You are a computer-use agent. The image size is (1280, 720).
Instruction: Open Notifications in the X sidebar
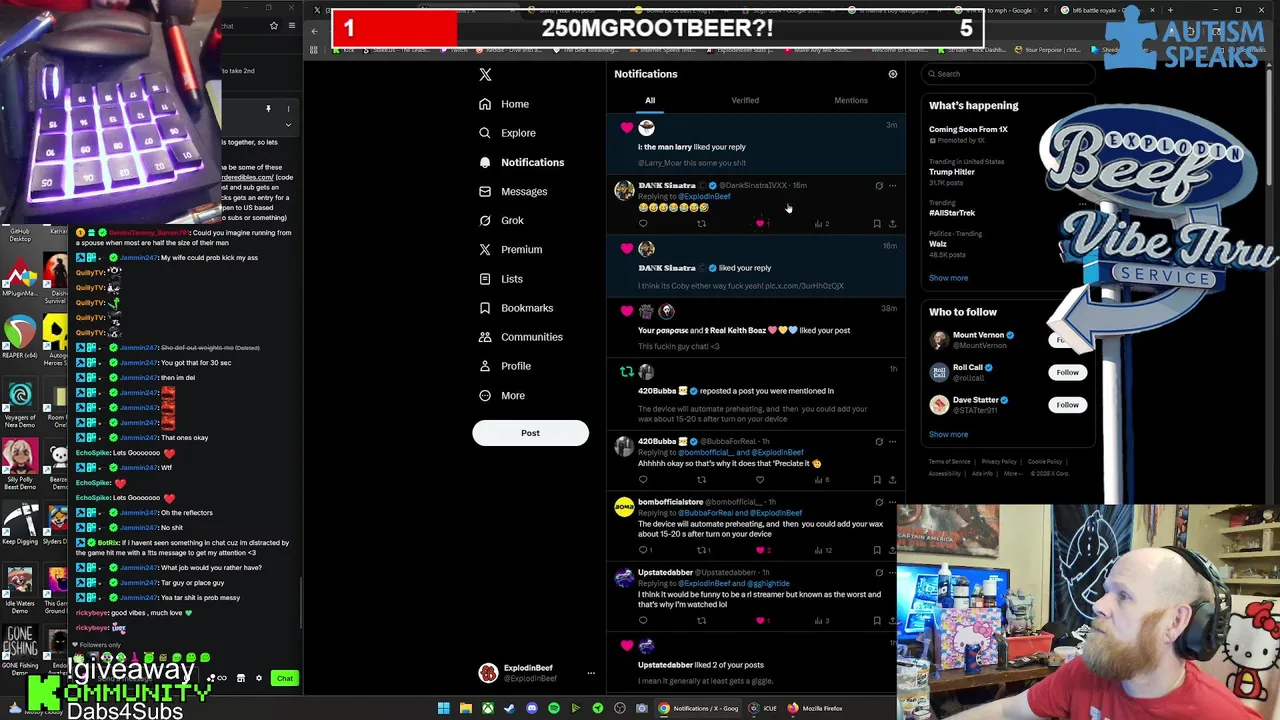click(521, 162)
